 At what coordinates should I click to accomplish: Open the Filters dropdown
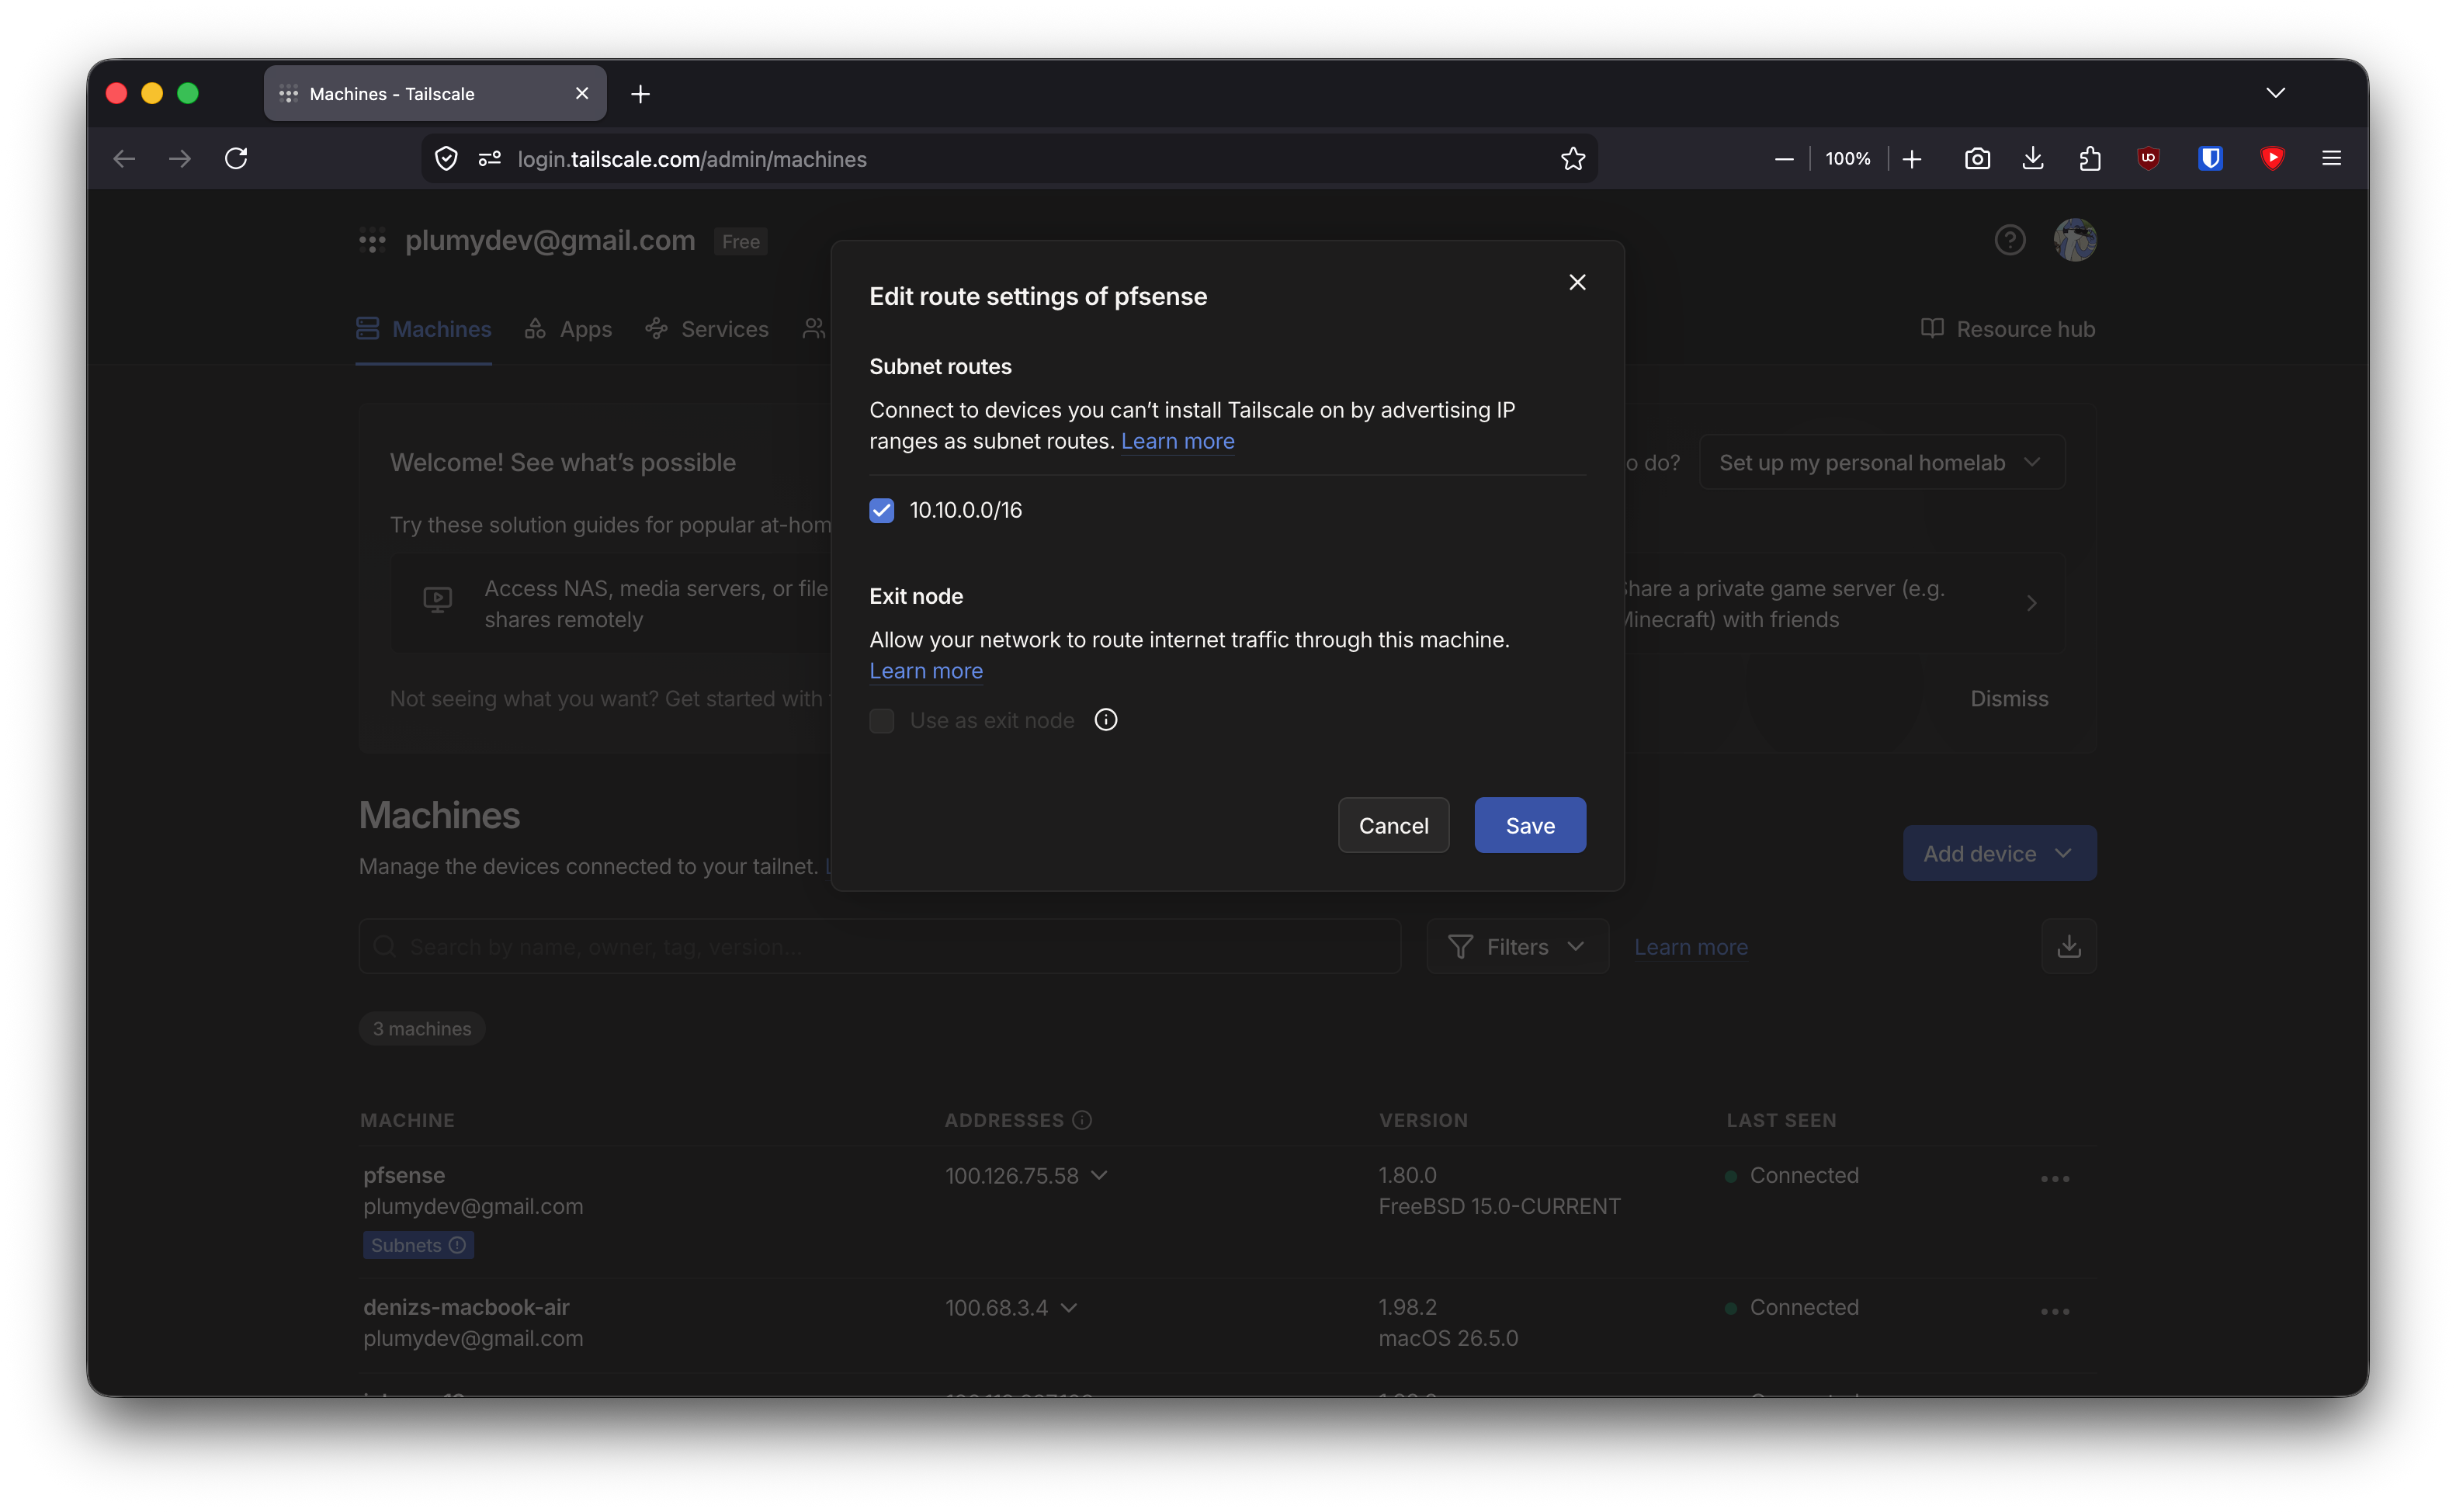(x=1517, y=946)
